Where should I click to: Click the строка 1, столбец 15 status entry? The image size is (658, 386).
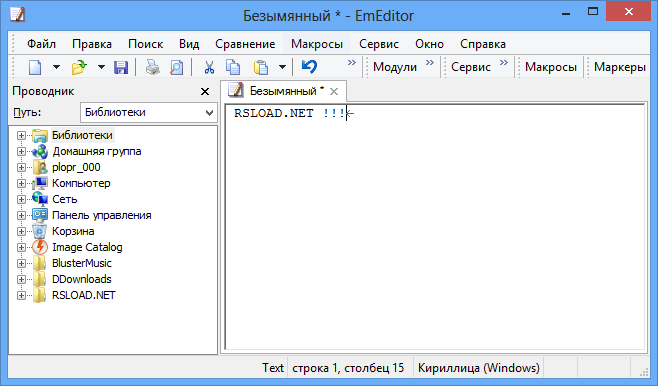click(x=348, y=368)
